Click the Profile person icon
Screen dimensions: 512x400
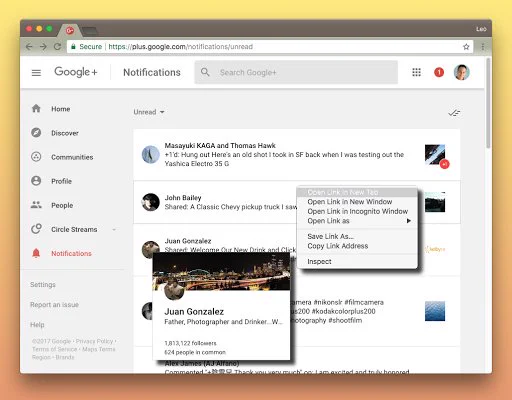point(36,181)
